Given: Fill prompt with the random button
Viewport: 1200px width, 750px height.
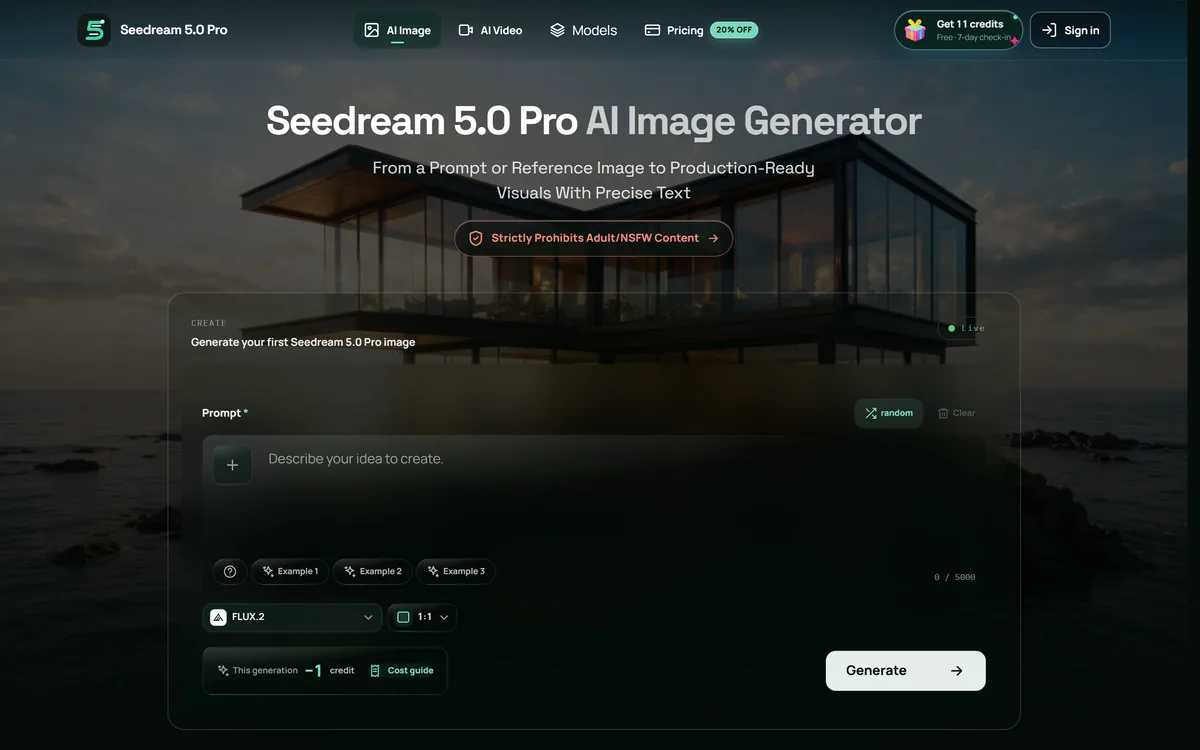Looking at the screenshot, I should 889,413.
